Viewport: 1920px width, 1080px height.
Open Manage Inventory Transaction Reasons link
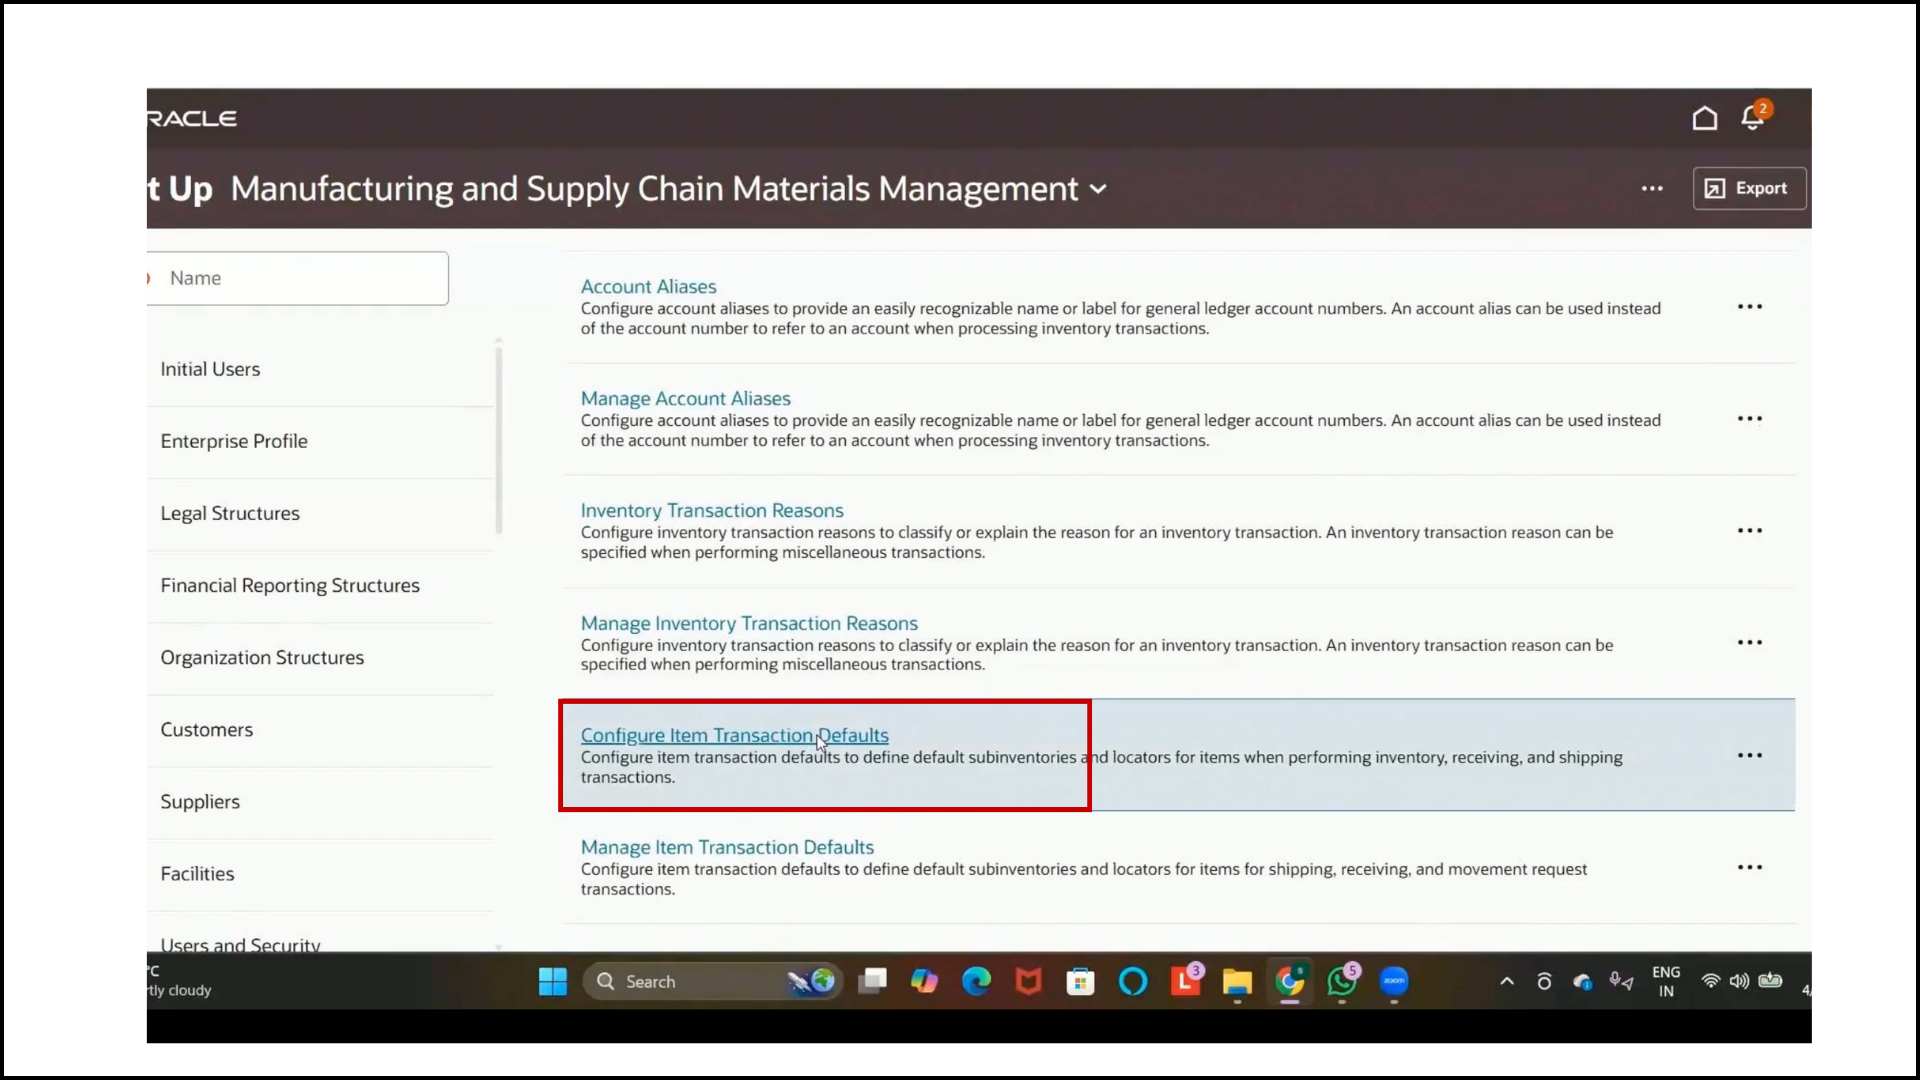coord(749,623)
